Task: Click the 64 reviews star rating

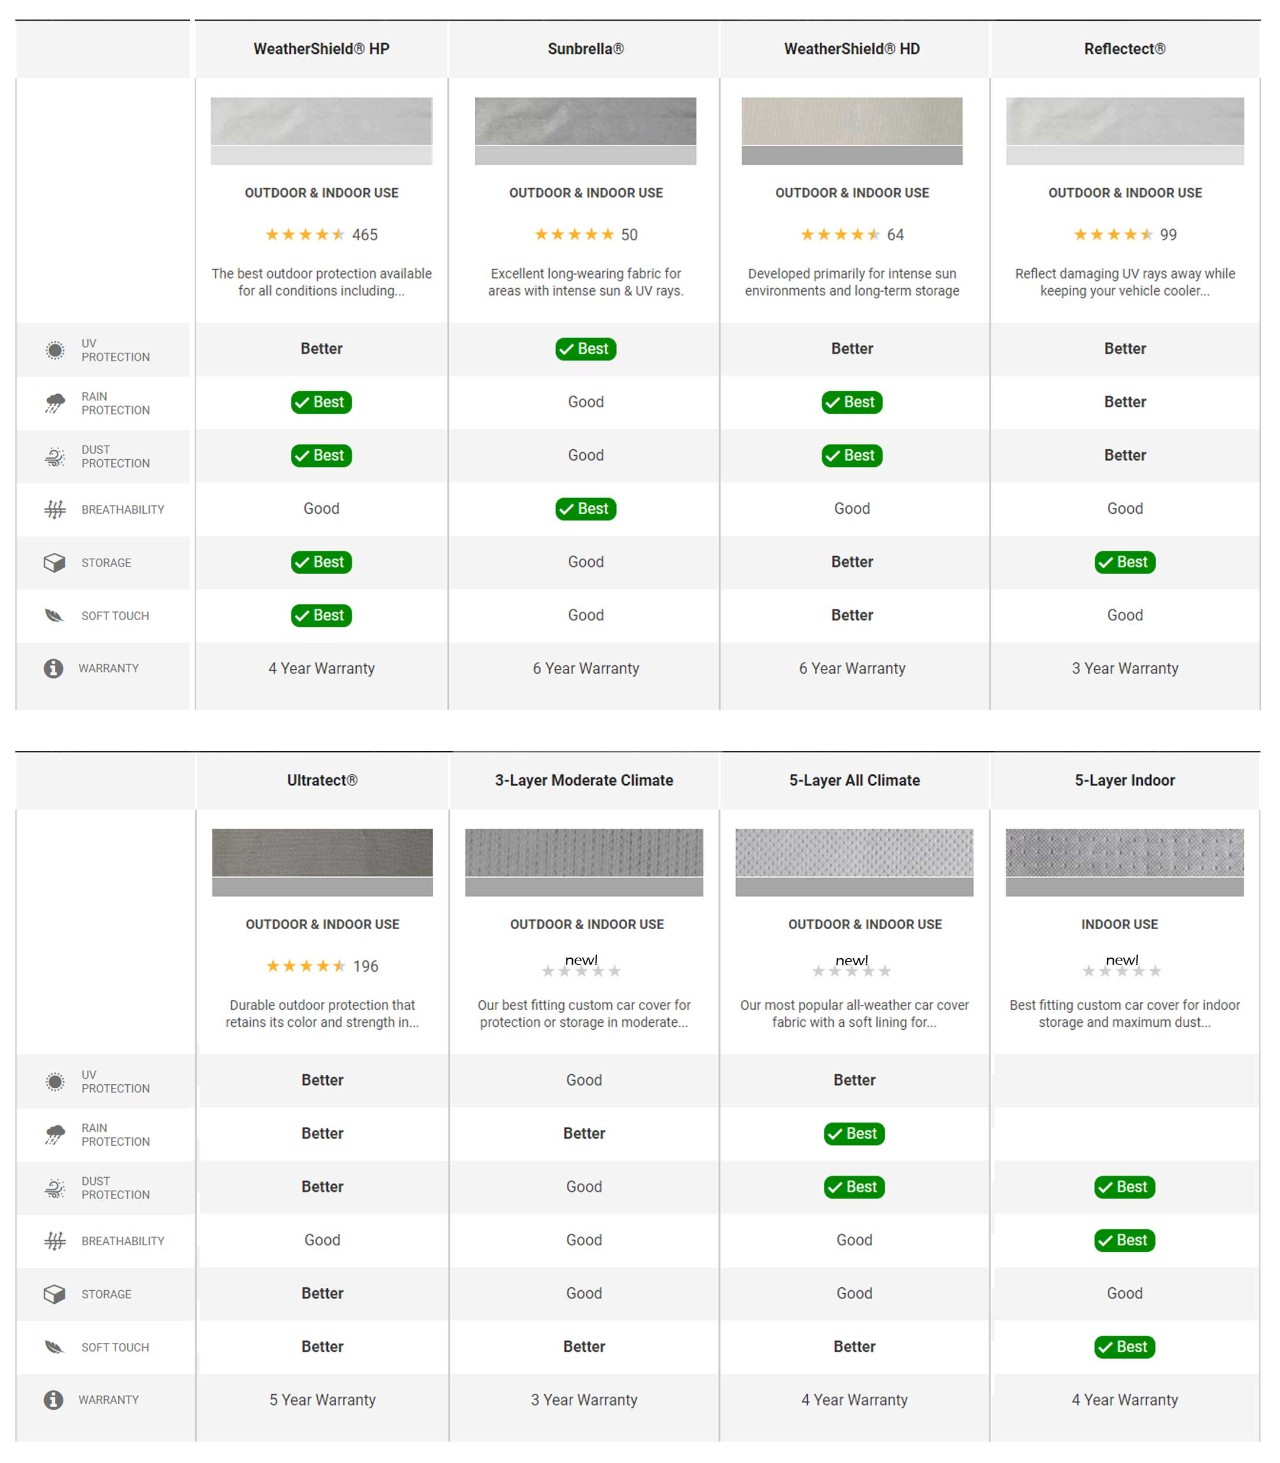Action: (x=852, y=235)
